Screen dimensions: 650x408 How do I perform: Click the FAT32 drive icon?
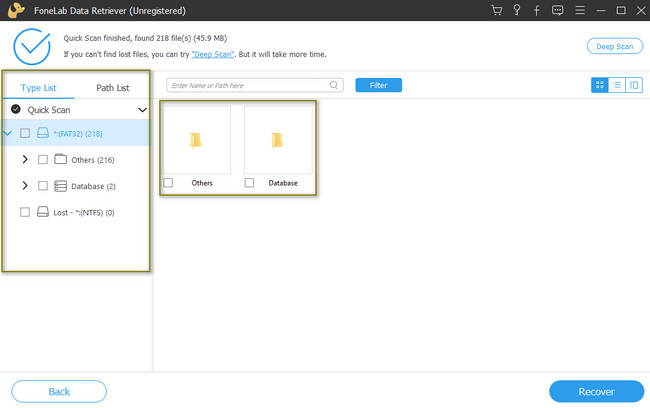(43, 133)
